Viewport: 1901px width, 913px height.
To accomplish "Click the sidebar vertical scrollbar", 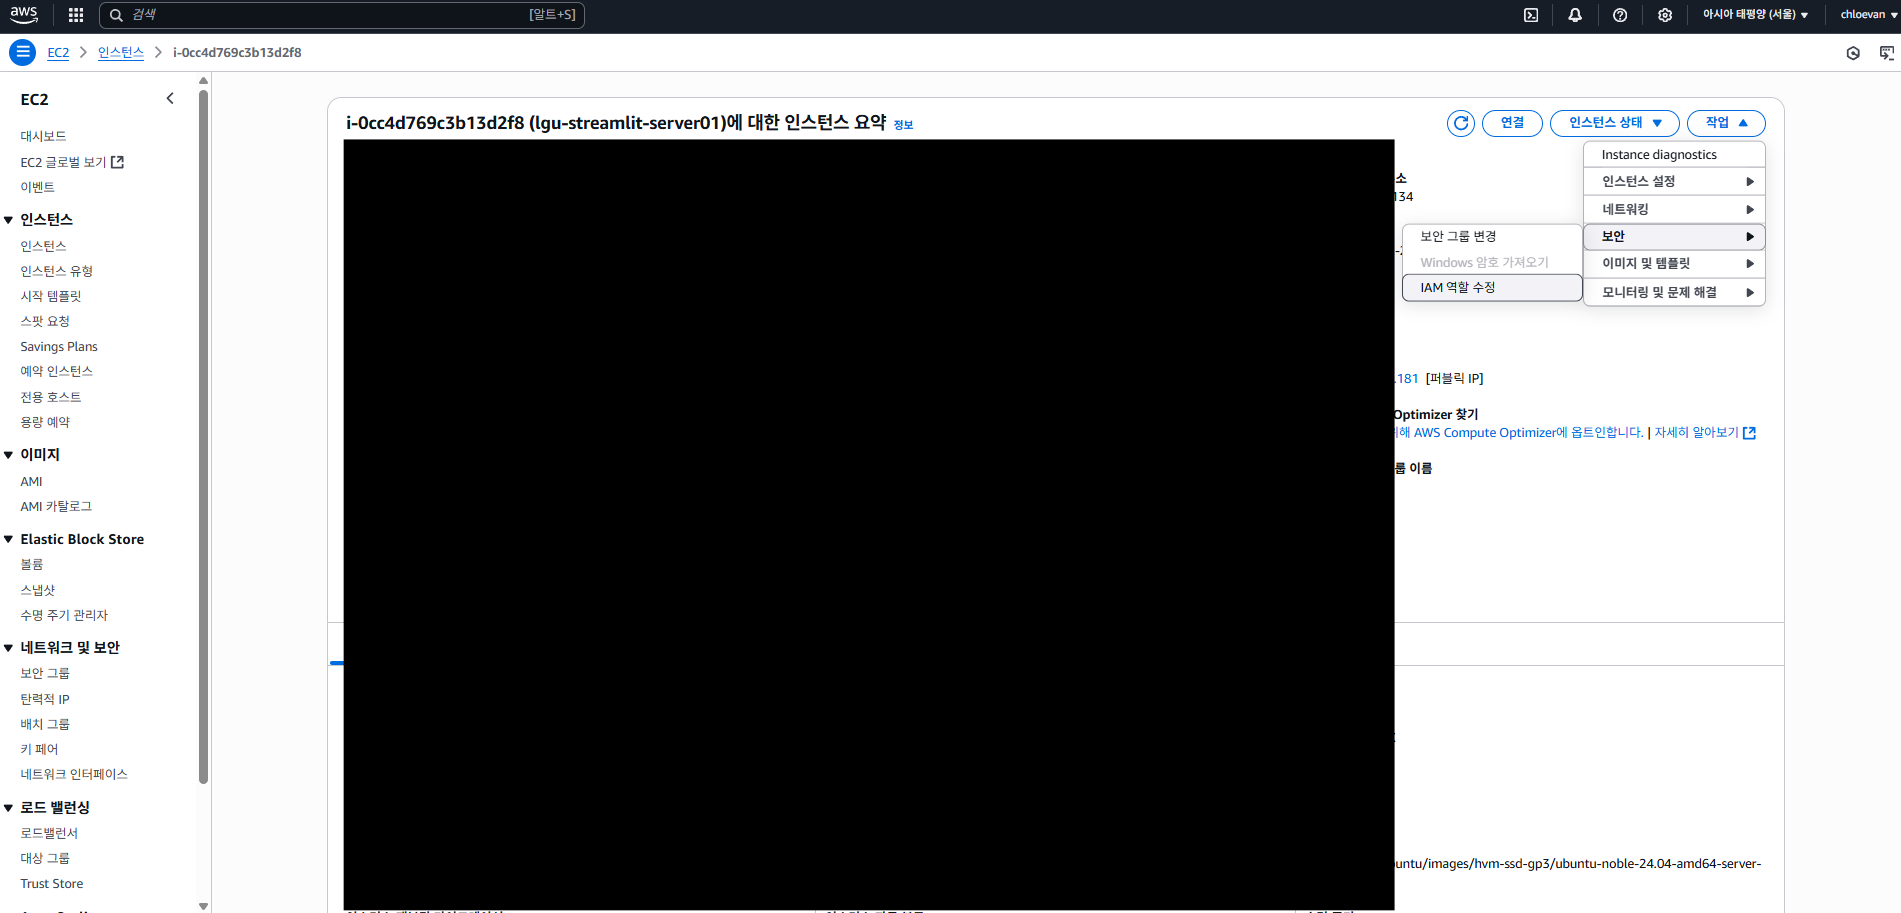I will (203, 436).
